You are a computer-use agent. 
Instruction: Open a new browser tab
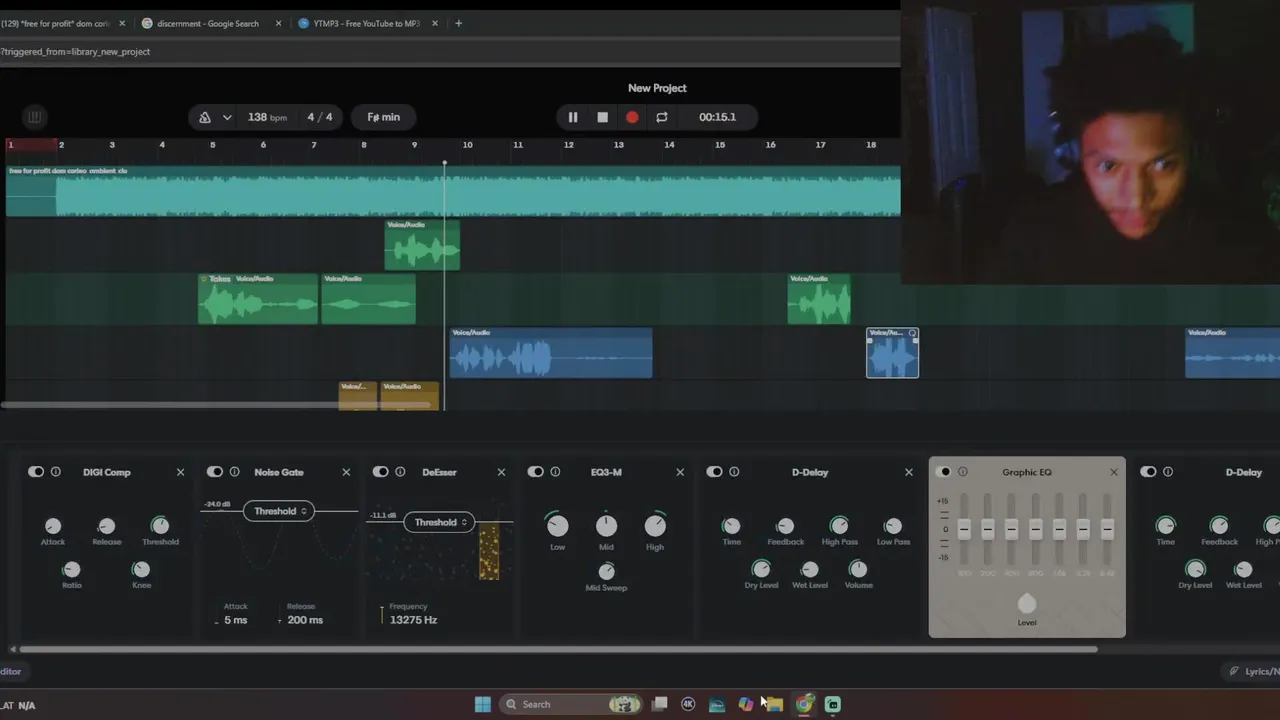458,23
